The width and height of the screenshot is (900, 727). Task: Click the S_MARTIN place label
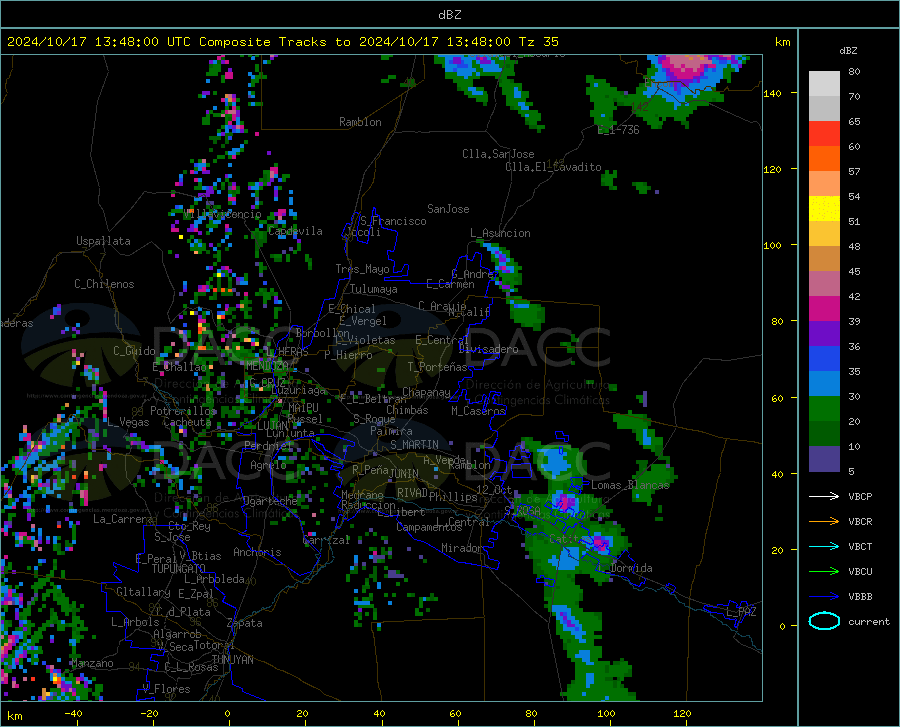[x=414, y=445]
